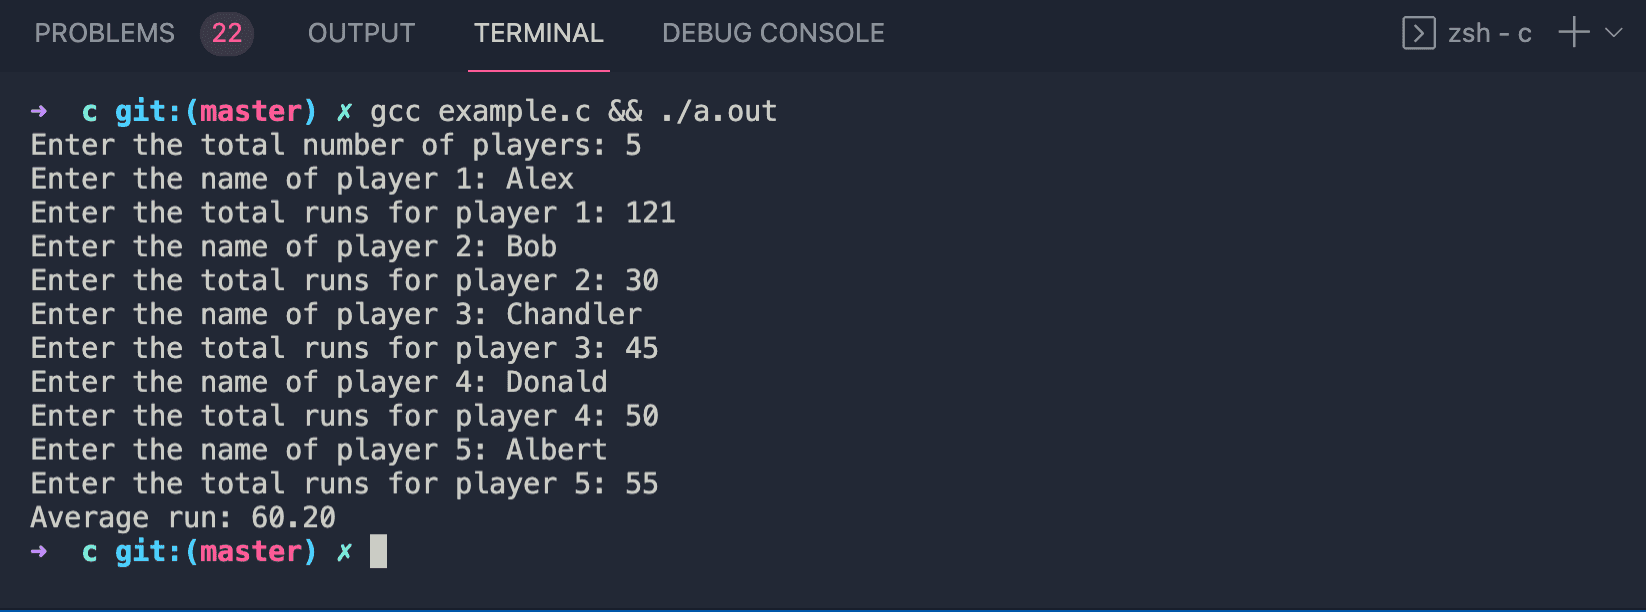Image resolution: width=1646 pixels, height=612 pixels.
Task: Expand the launch profile chevron dropdown
Action: click(x=1613, y=32)
